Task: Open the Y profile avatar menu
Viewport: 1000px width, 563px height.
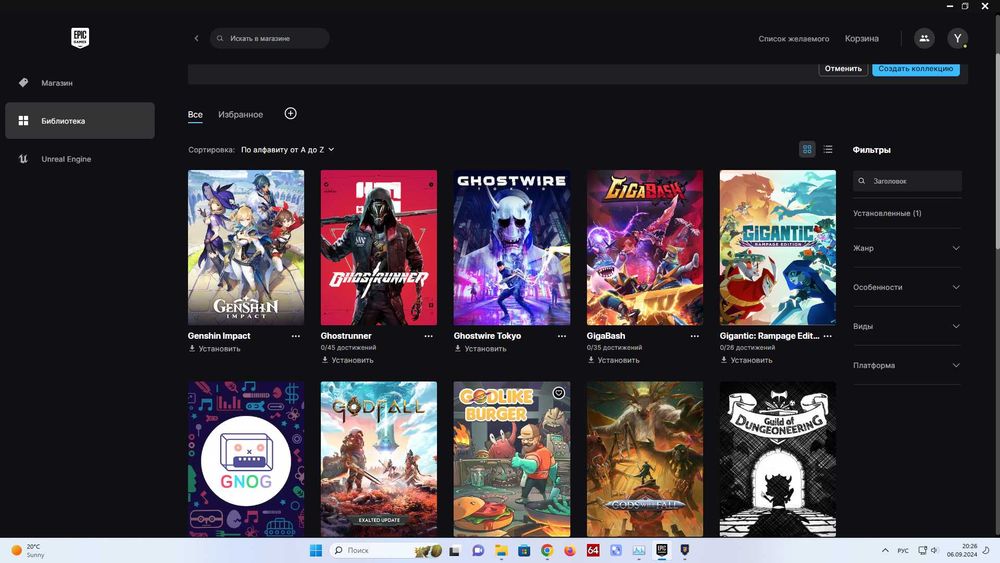Action: coord(957,38)
